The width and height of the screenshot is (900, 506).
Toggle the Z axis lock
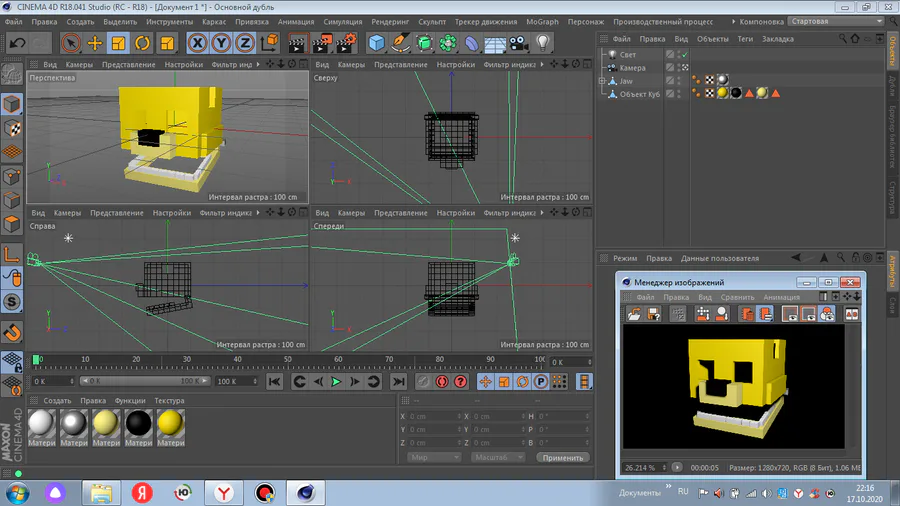coord(244,43)
